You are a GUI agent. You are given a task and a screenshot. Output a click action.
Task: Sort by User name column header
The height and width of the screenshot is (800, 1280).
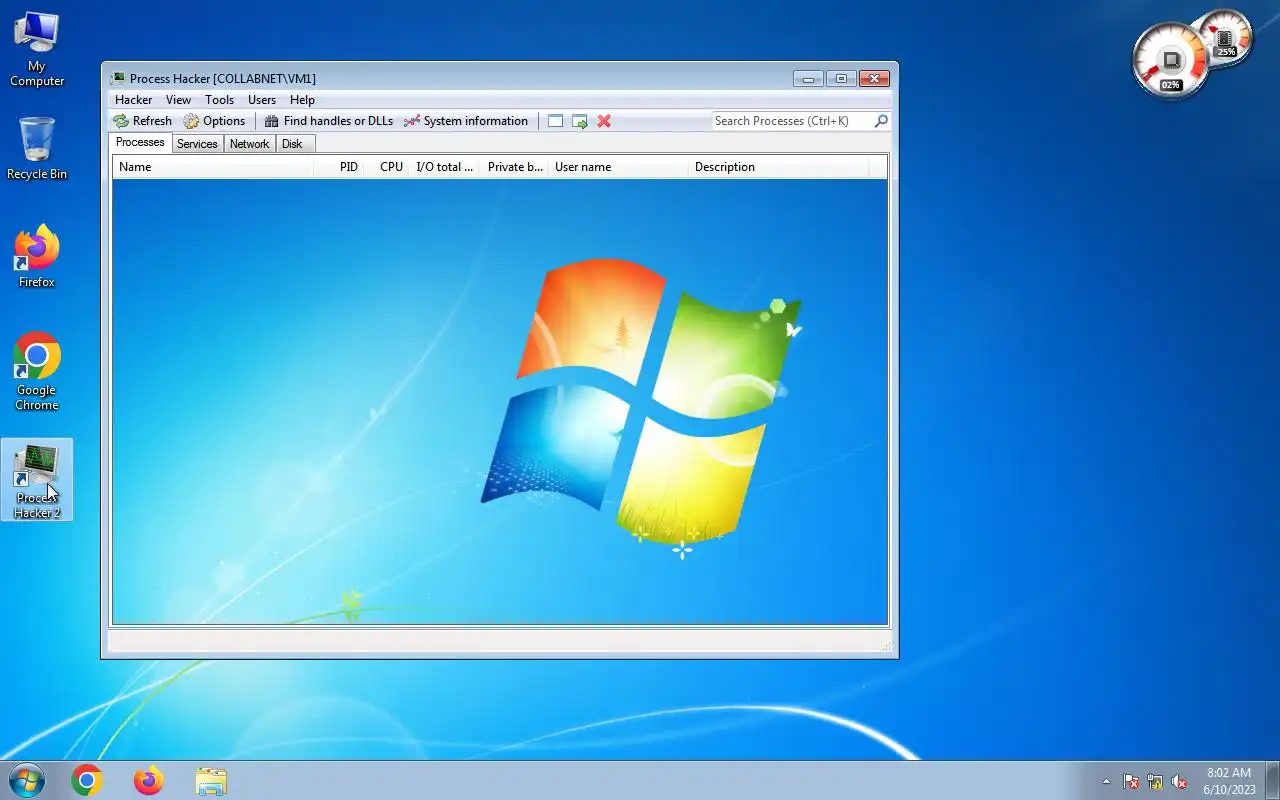tap(619, 167)
